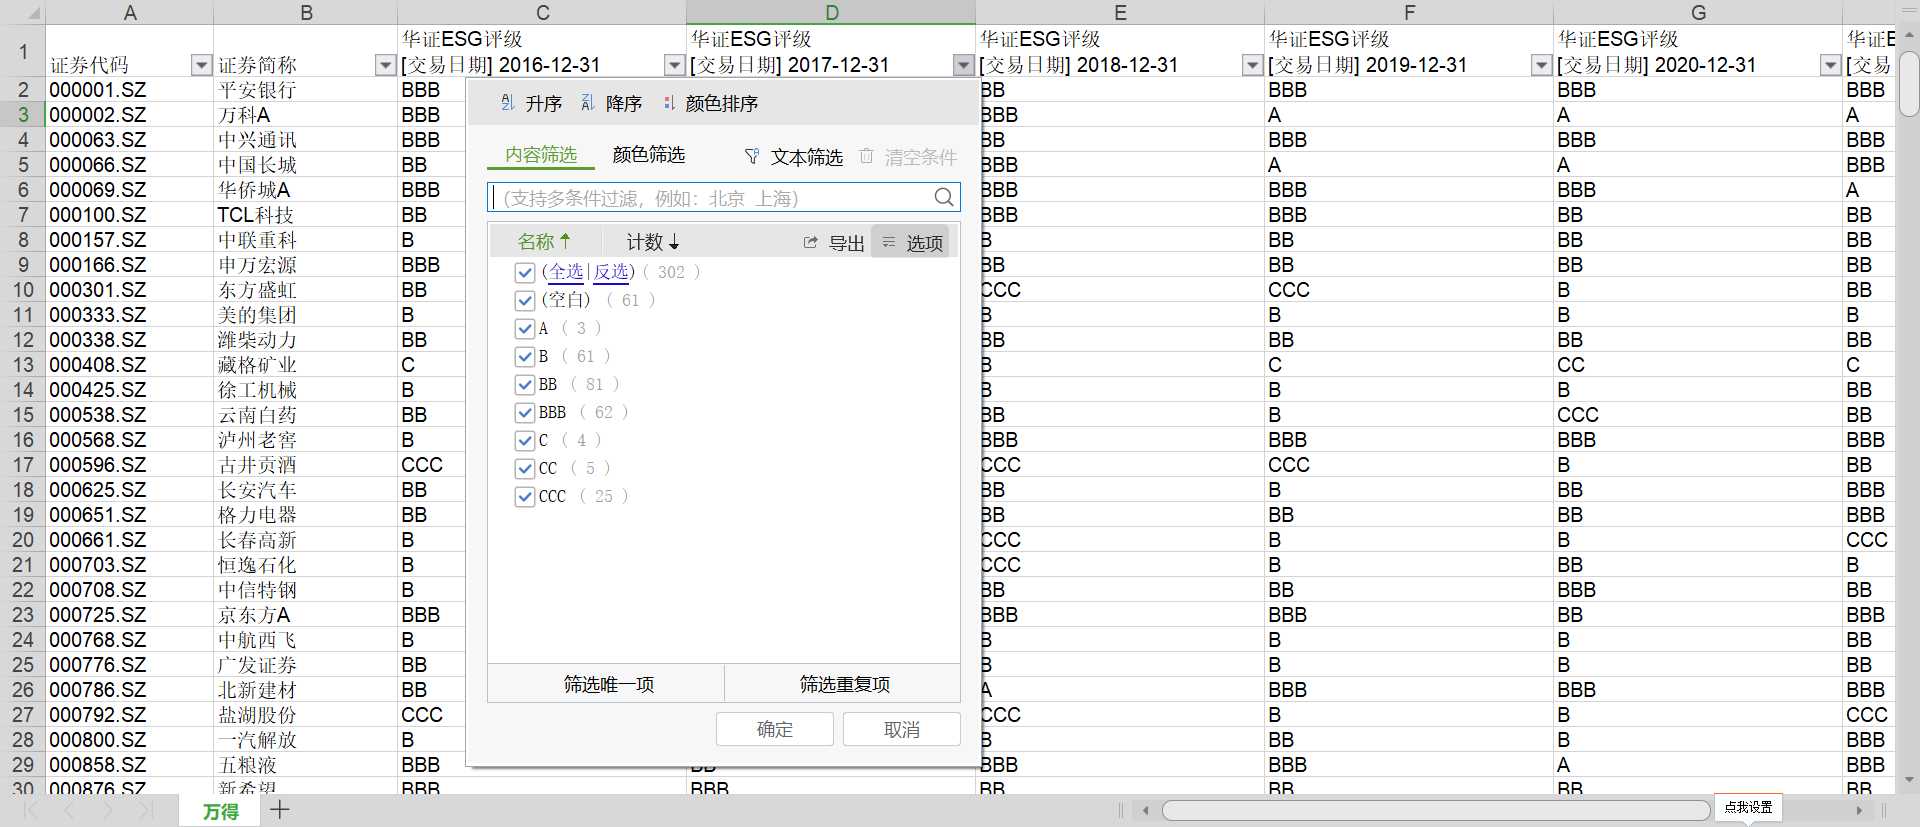The image size is (1920, 827).
Task: Export filter list via 导出 icon
Action: (811, 242)
